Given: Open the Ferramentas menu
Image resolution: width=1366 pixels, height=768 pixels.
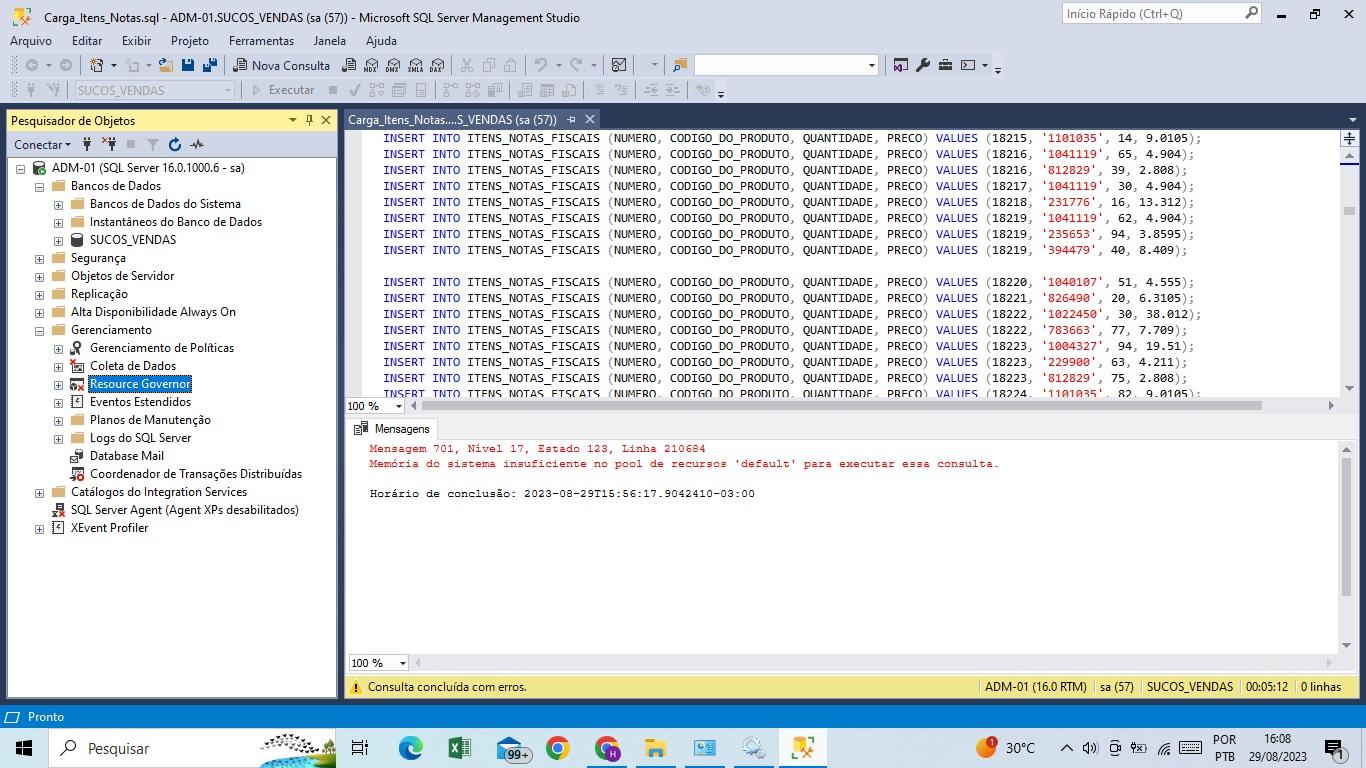Looking at the screenshot, I should [x=261, y=41].
